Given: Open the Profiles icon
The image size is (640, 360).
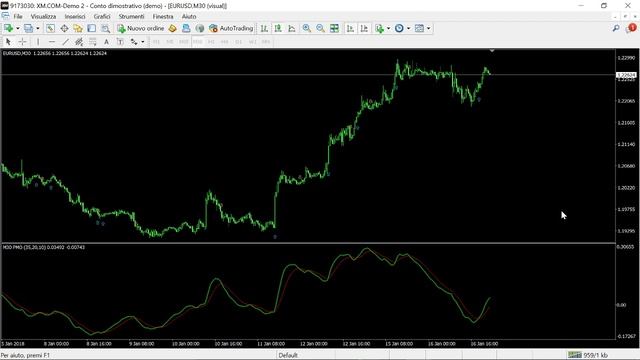Looking at the screenshot, I should (x=28, y=28).
